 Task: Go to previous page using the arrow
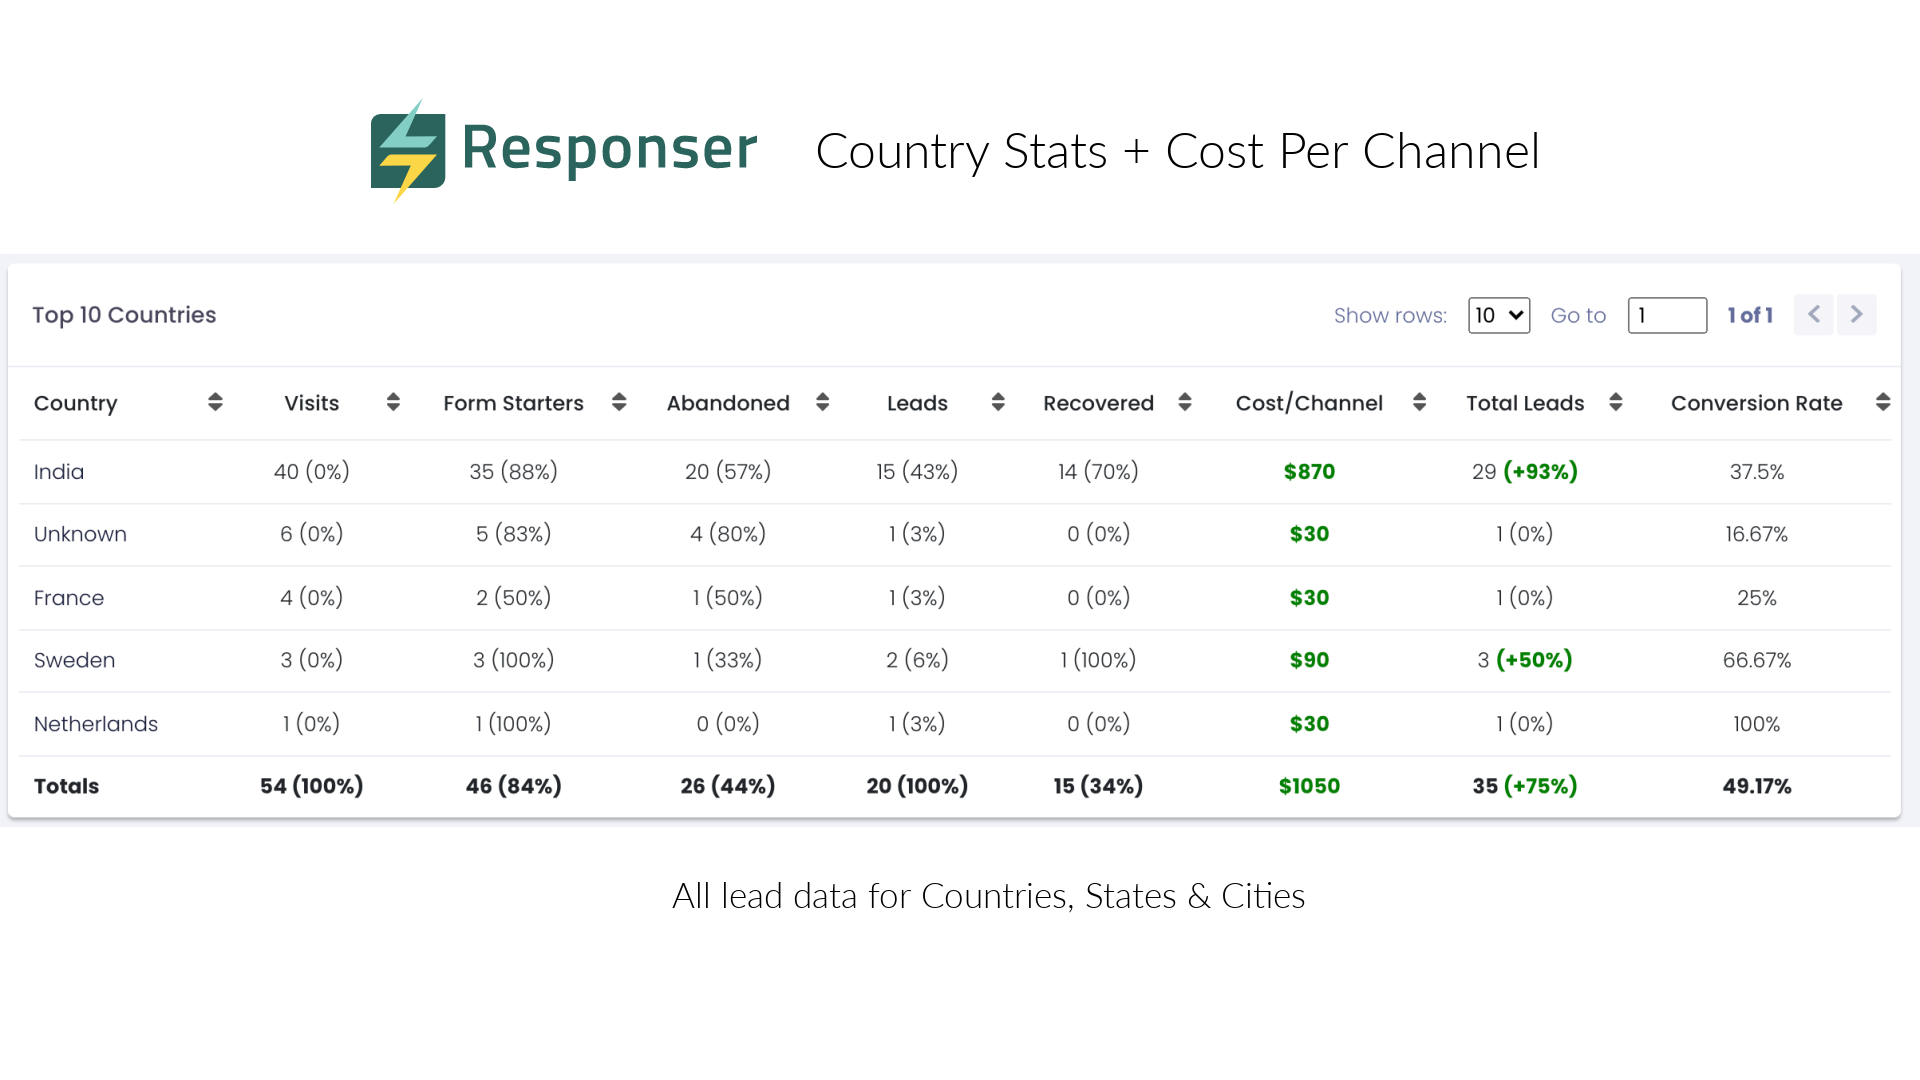coord(1813,314)
